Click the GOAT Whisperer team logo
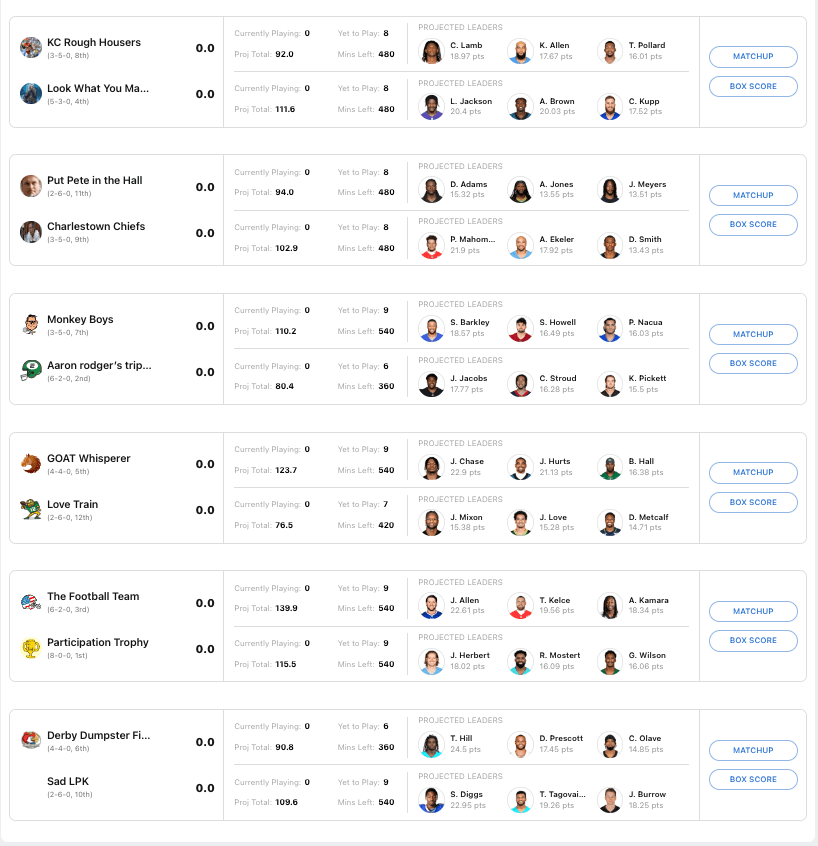Viewport: 818px width, 846px height. coord(31,463)
